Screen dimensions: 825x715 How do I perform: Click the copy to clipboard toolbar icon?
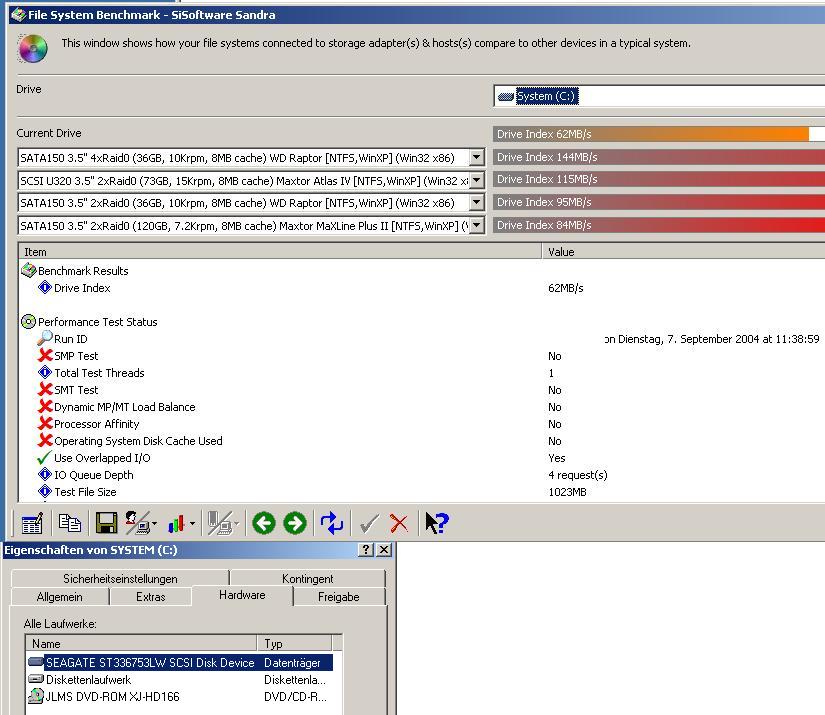pos(69,523)
